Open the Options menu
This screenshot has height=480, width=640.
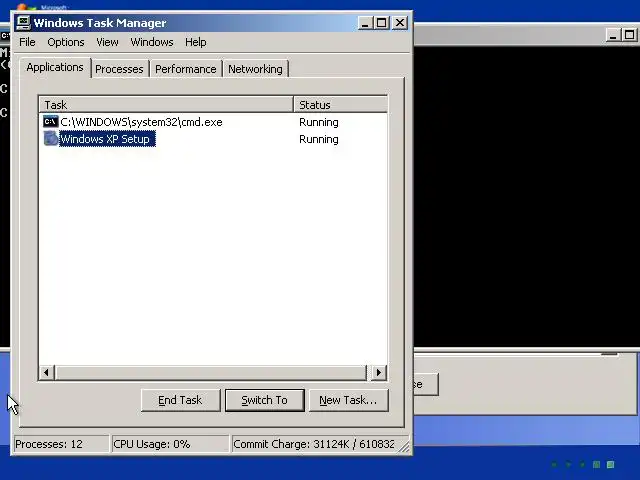pos(66,42)
